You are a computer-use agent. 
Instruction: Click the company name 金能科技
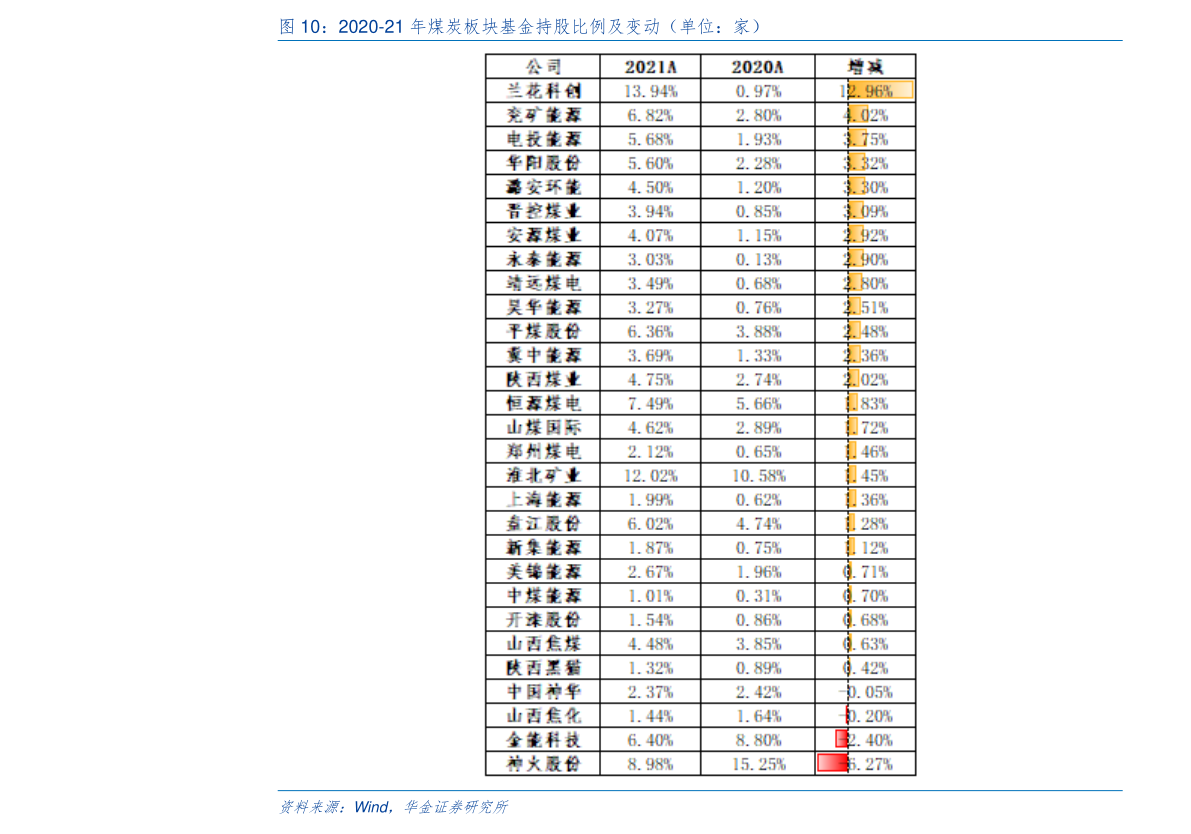(x=543, y=741)
